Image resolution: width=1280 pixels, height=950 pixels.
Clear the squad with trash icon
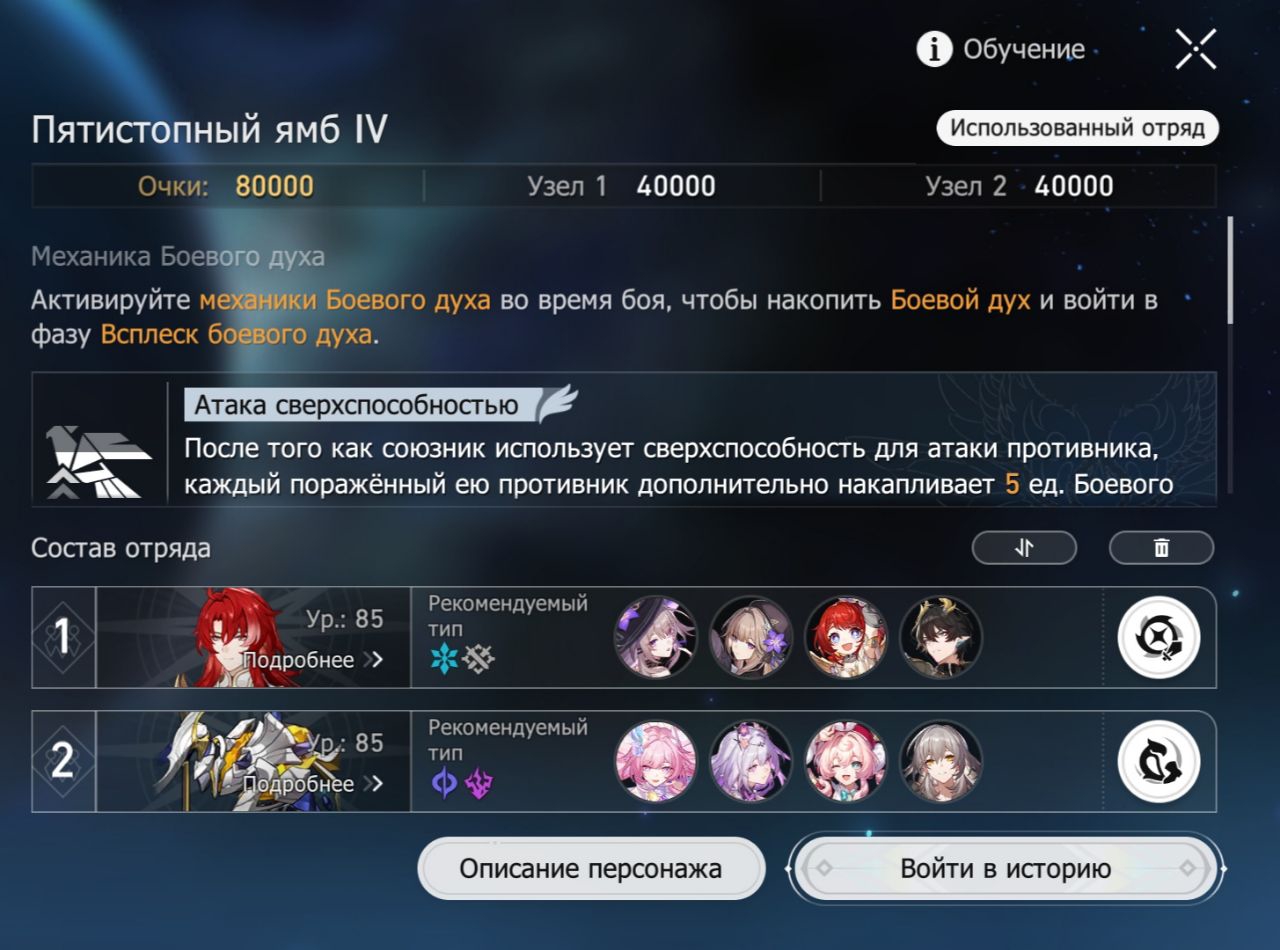(1161, 547)
